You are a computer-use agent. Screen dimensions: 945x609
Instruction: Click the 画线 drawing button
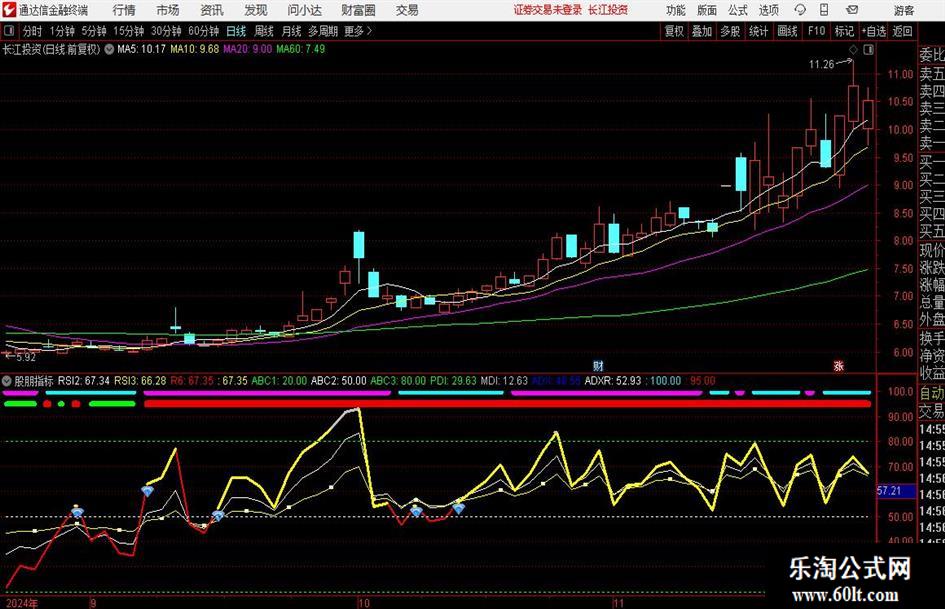click(x=787, y=31)
